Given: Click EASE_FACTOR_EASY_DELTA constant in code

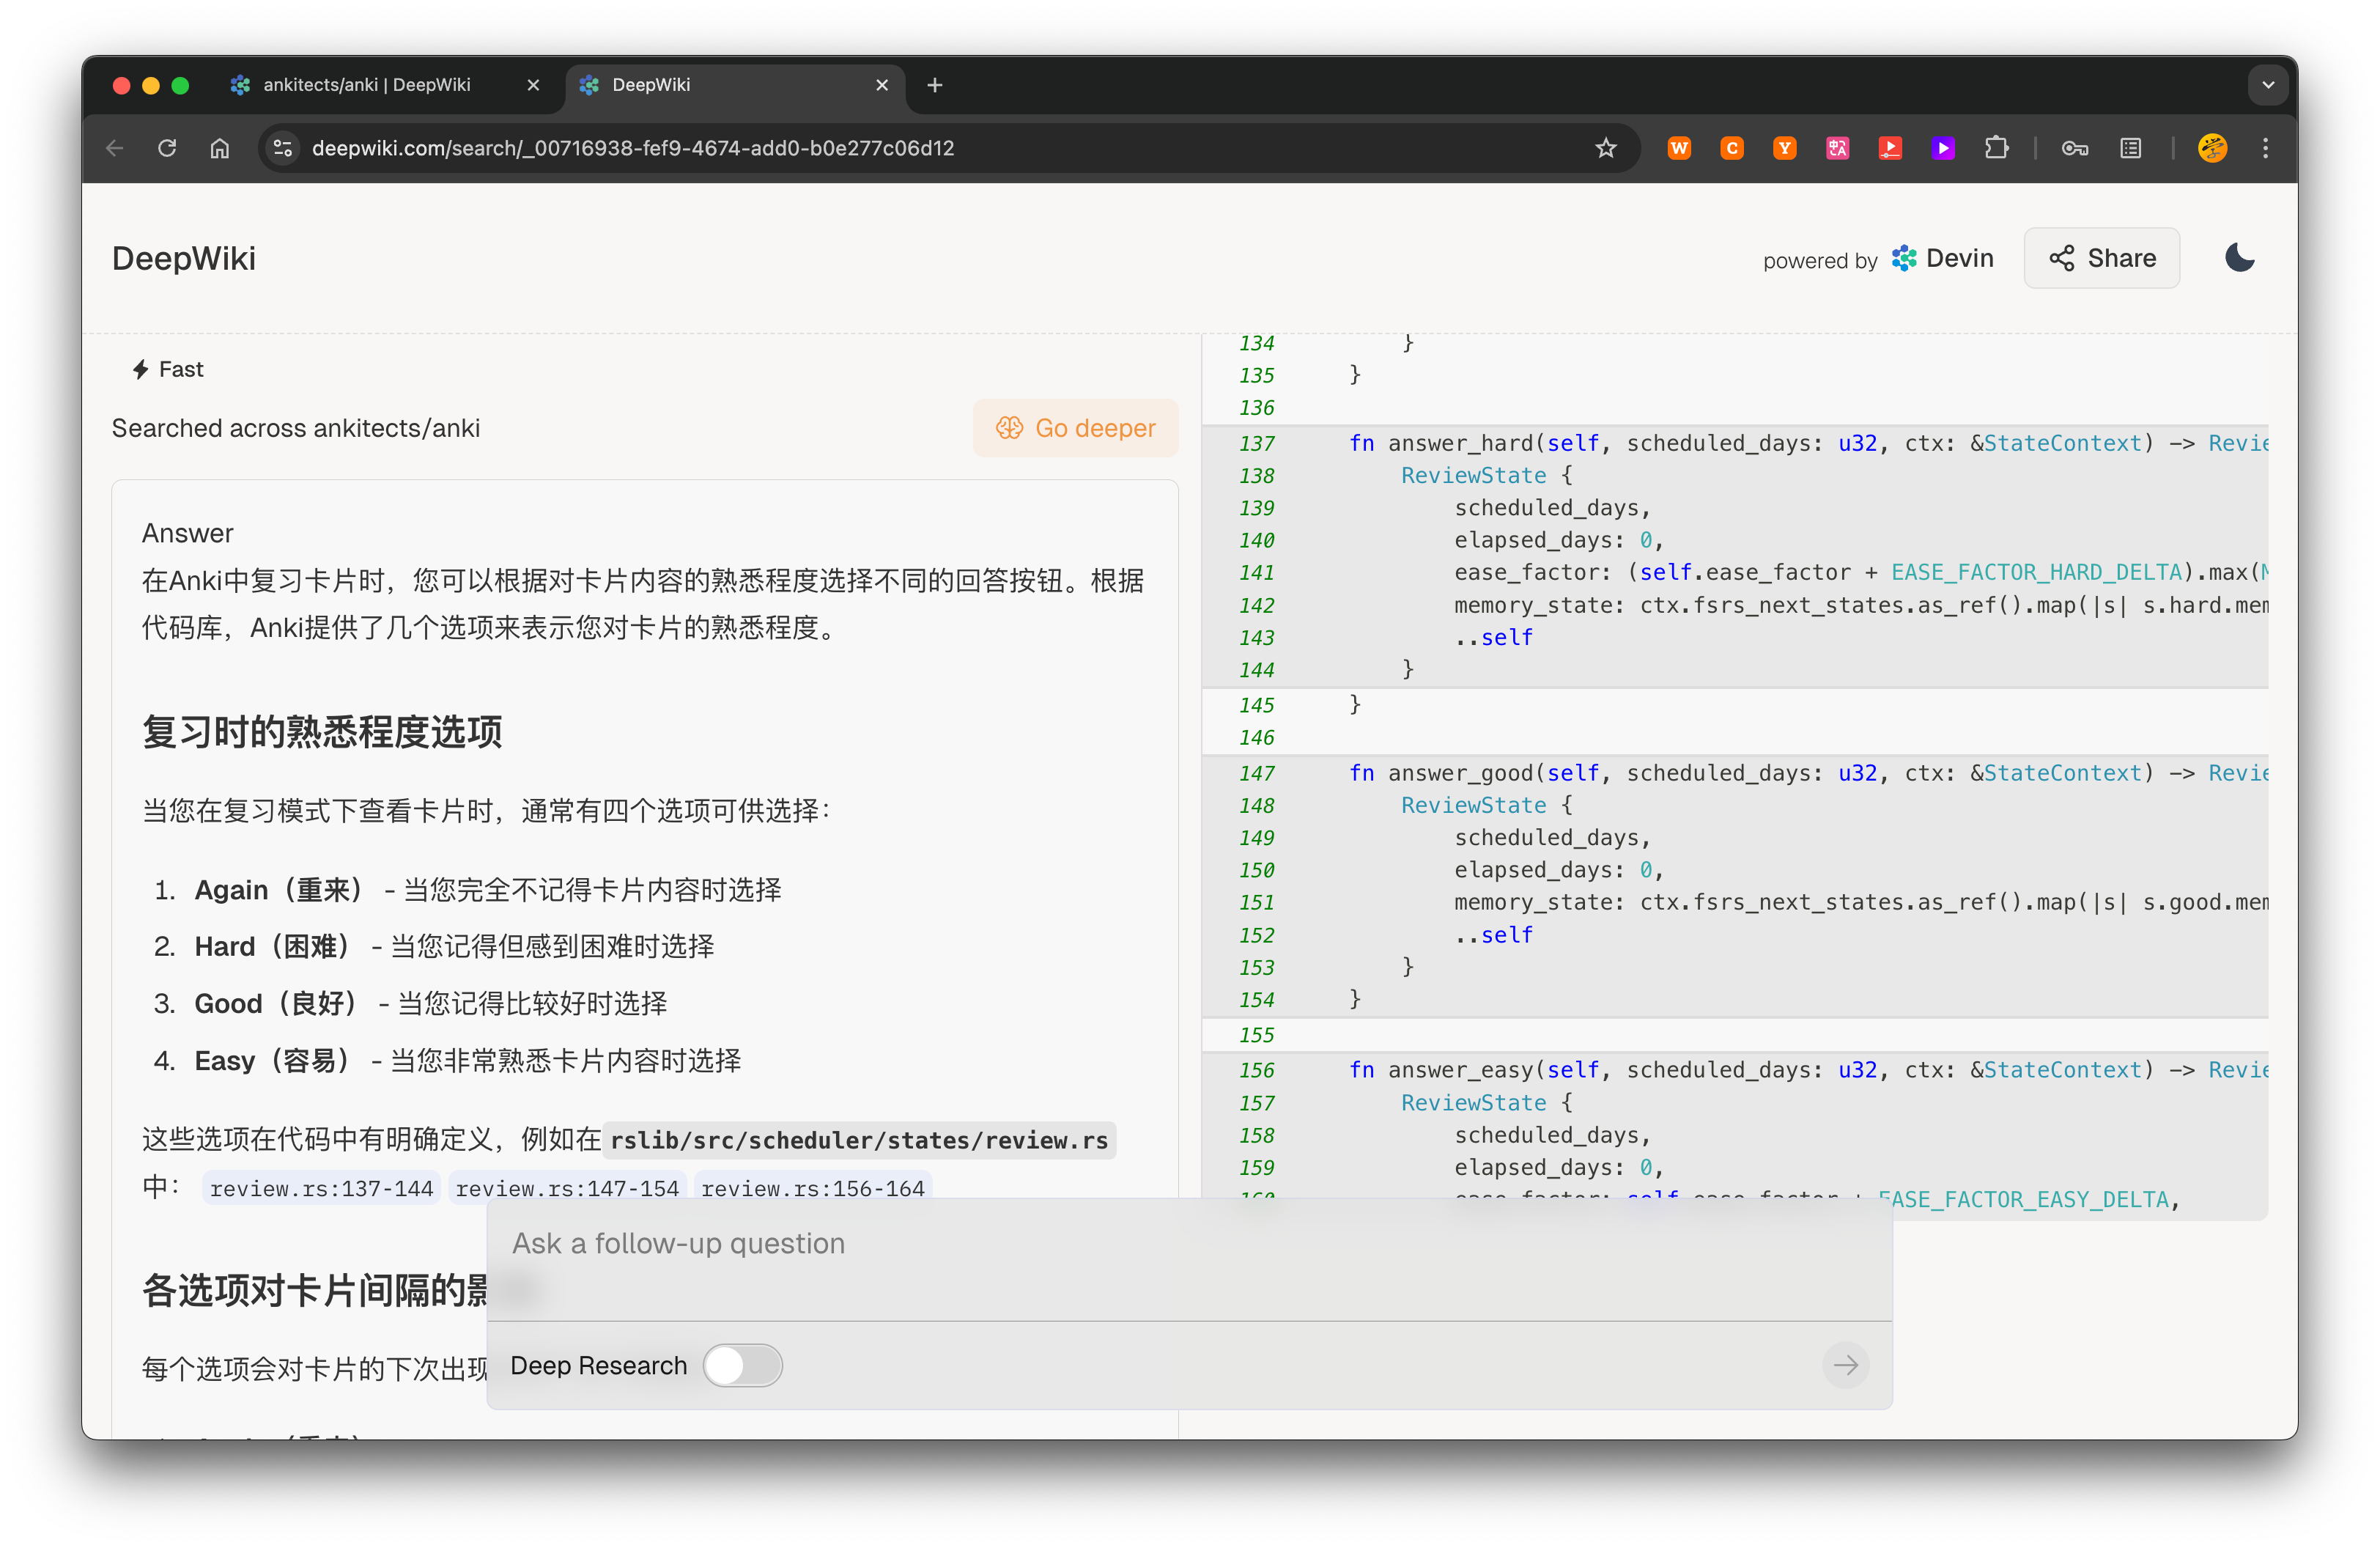Looking at the screenshot, I should point(2023,1199).
